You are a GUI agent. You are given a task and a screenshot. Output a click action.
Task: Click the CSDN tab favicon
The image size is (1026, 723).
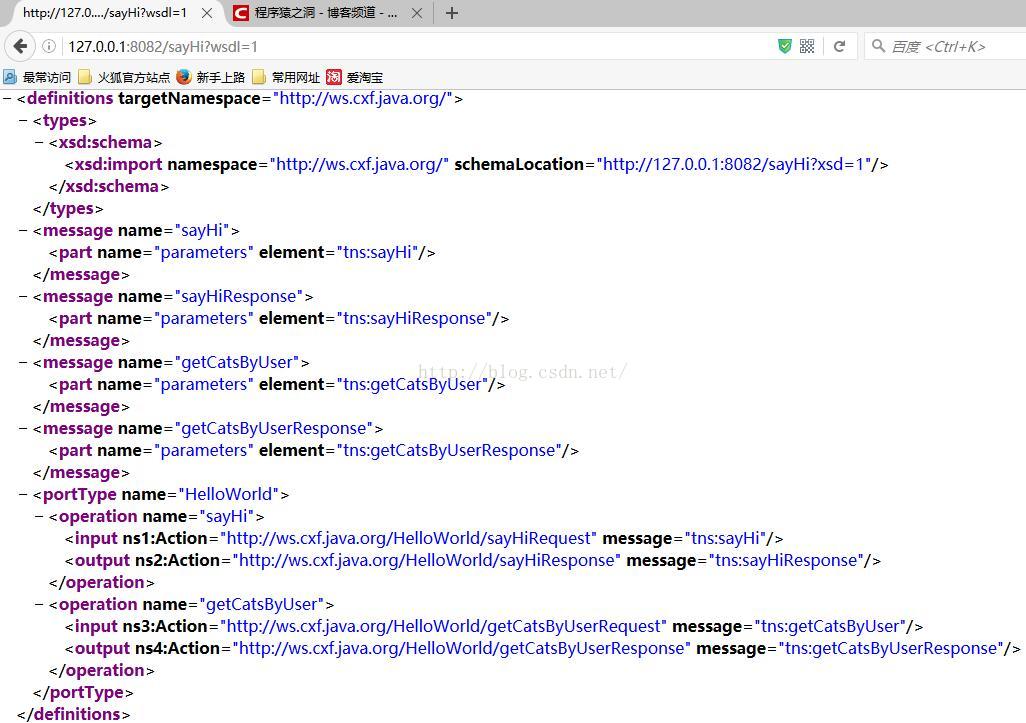coord(241,13)
